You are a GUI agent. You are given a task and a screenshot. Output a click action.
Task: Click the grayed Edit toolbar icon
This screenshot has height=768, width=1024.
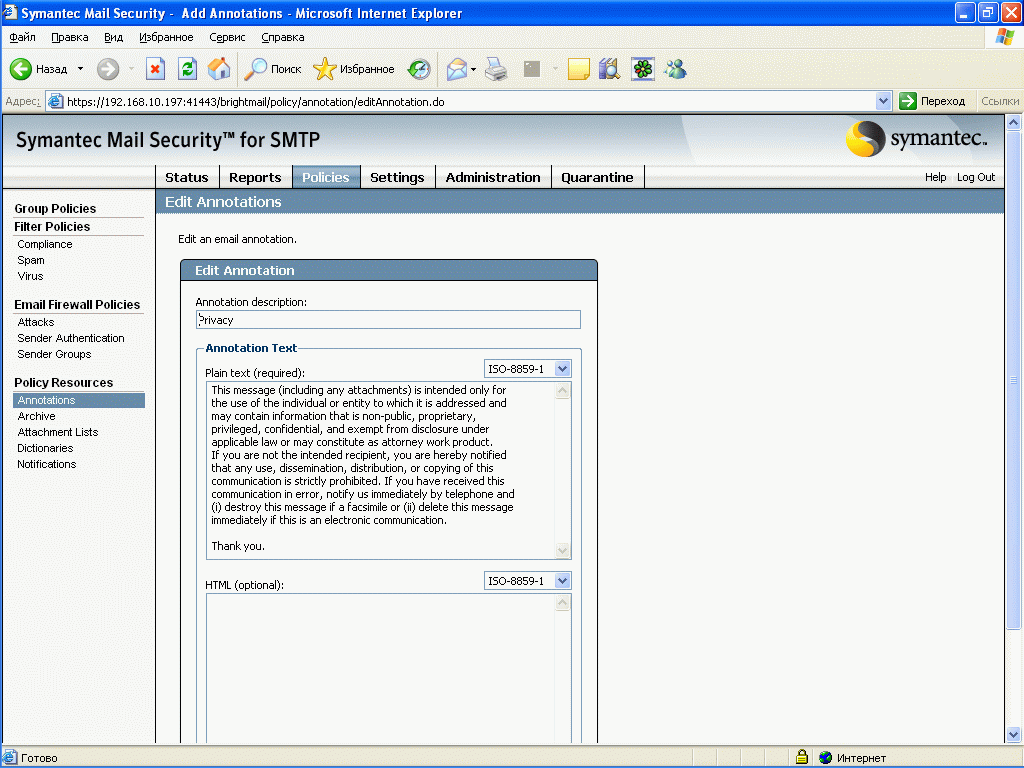click(x=532, y=69)
